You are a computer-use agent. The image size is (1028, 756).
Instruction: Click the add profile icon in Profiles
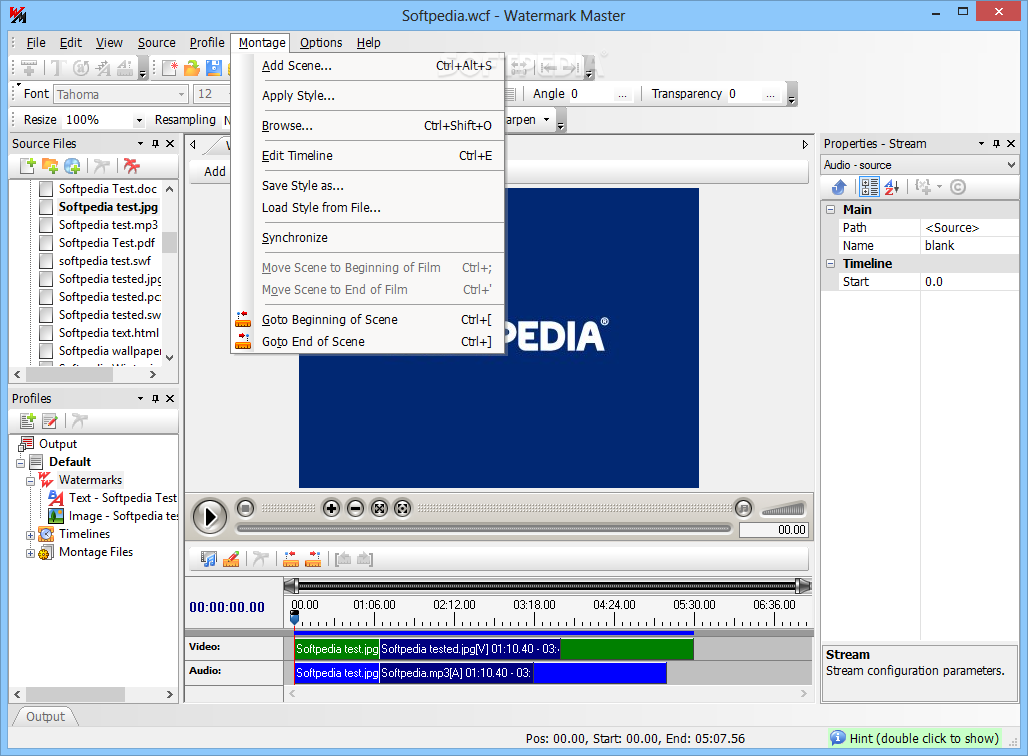28,421
